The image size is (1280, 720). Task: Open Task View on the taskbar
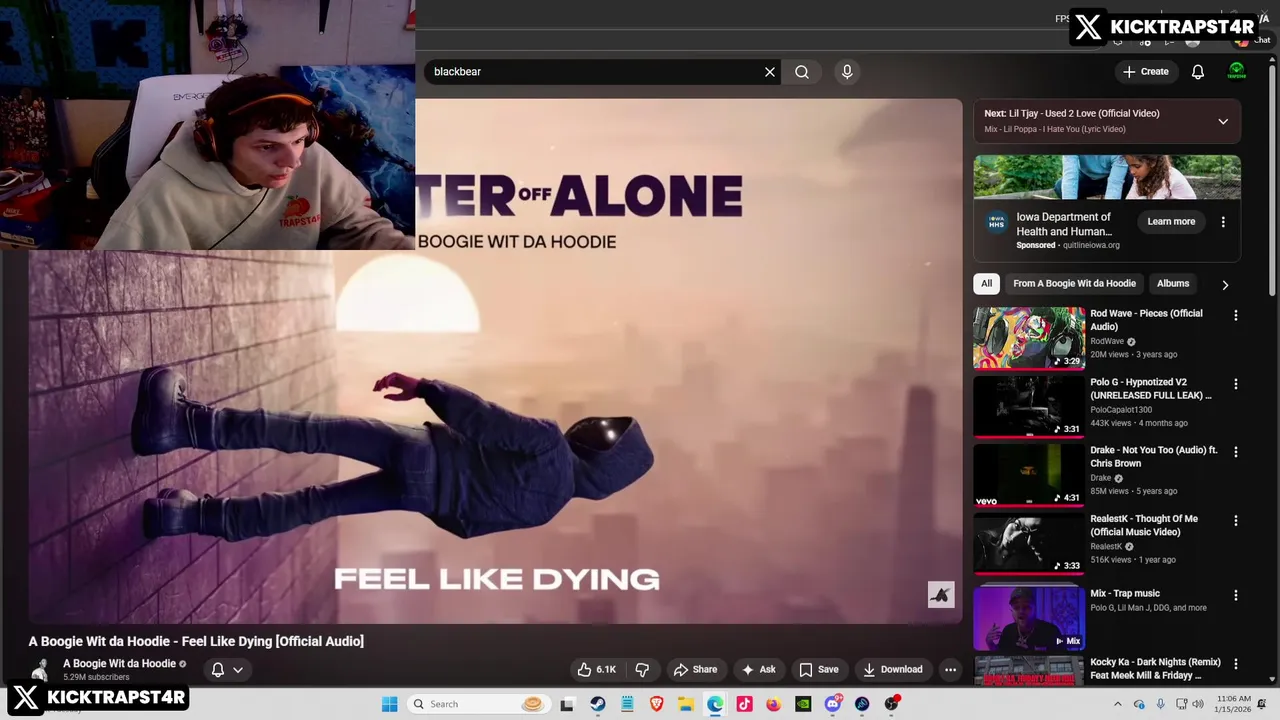567,704
